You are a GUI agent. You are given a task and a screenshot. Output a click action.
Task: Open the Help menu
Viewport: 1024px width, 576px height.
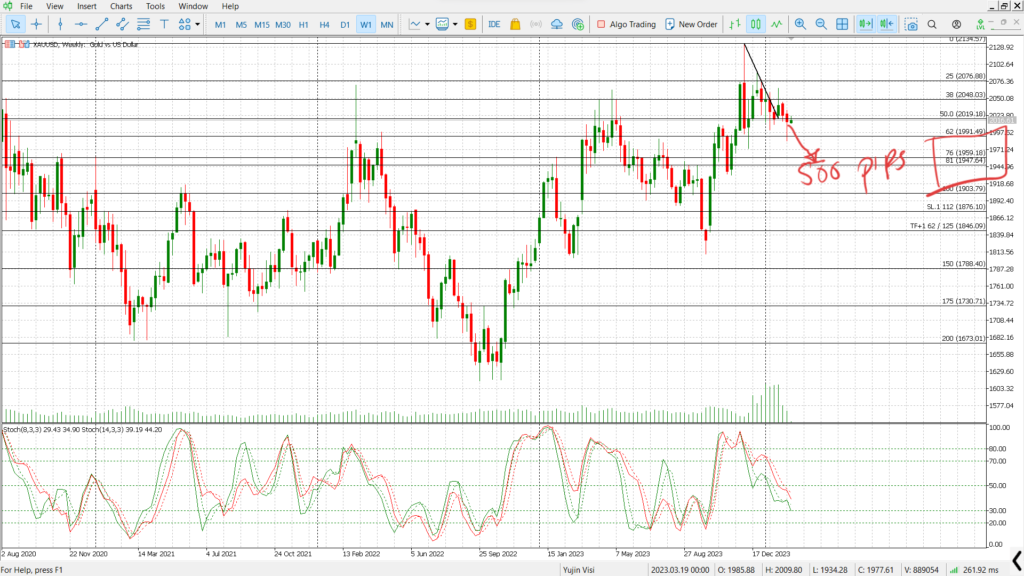(230, 6)
